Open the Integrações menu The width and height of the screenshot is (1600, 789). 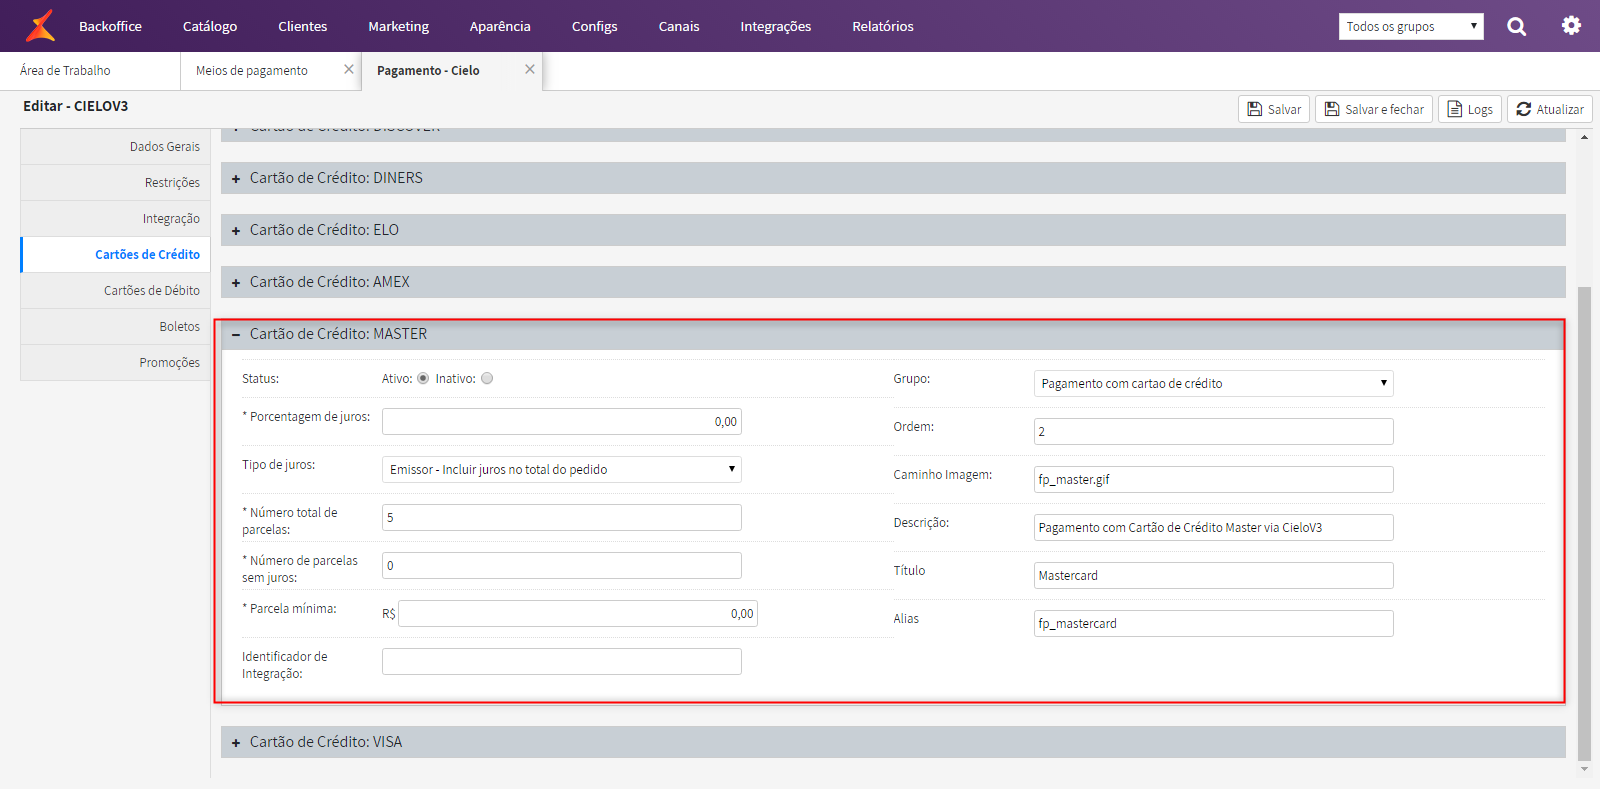[x=776, y=26]
